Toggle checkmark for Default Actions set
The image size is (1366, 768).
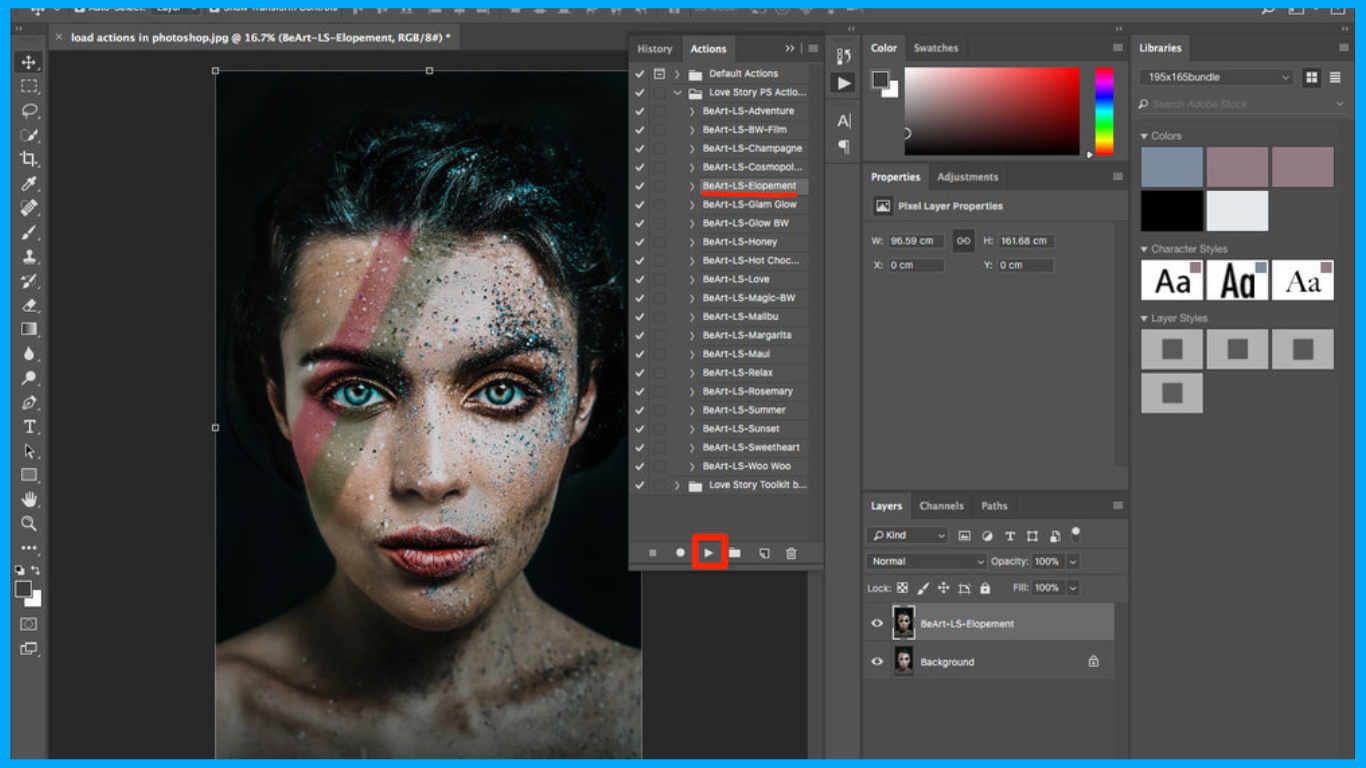pos(640,74)
